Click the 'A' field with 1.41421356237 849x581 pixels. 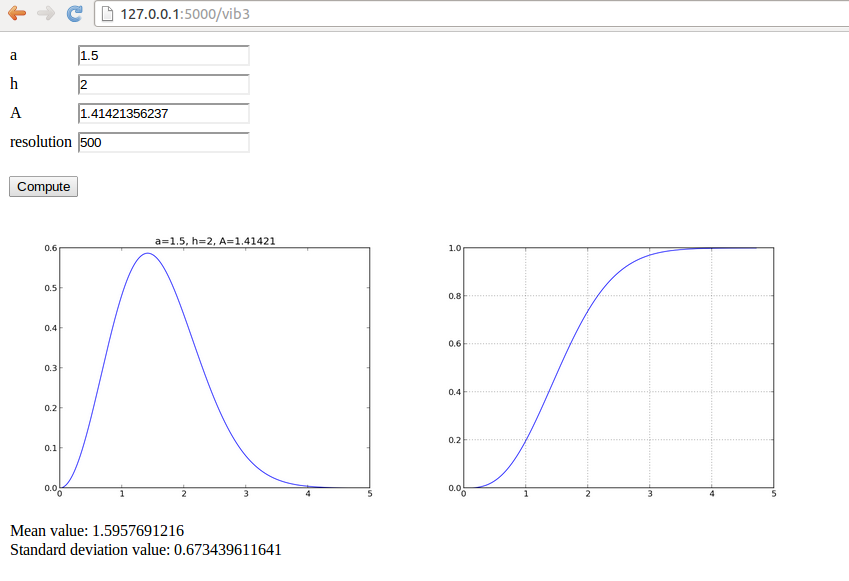(x=164, y=114)
